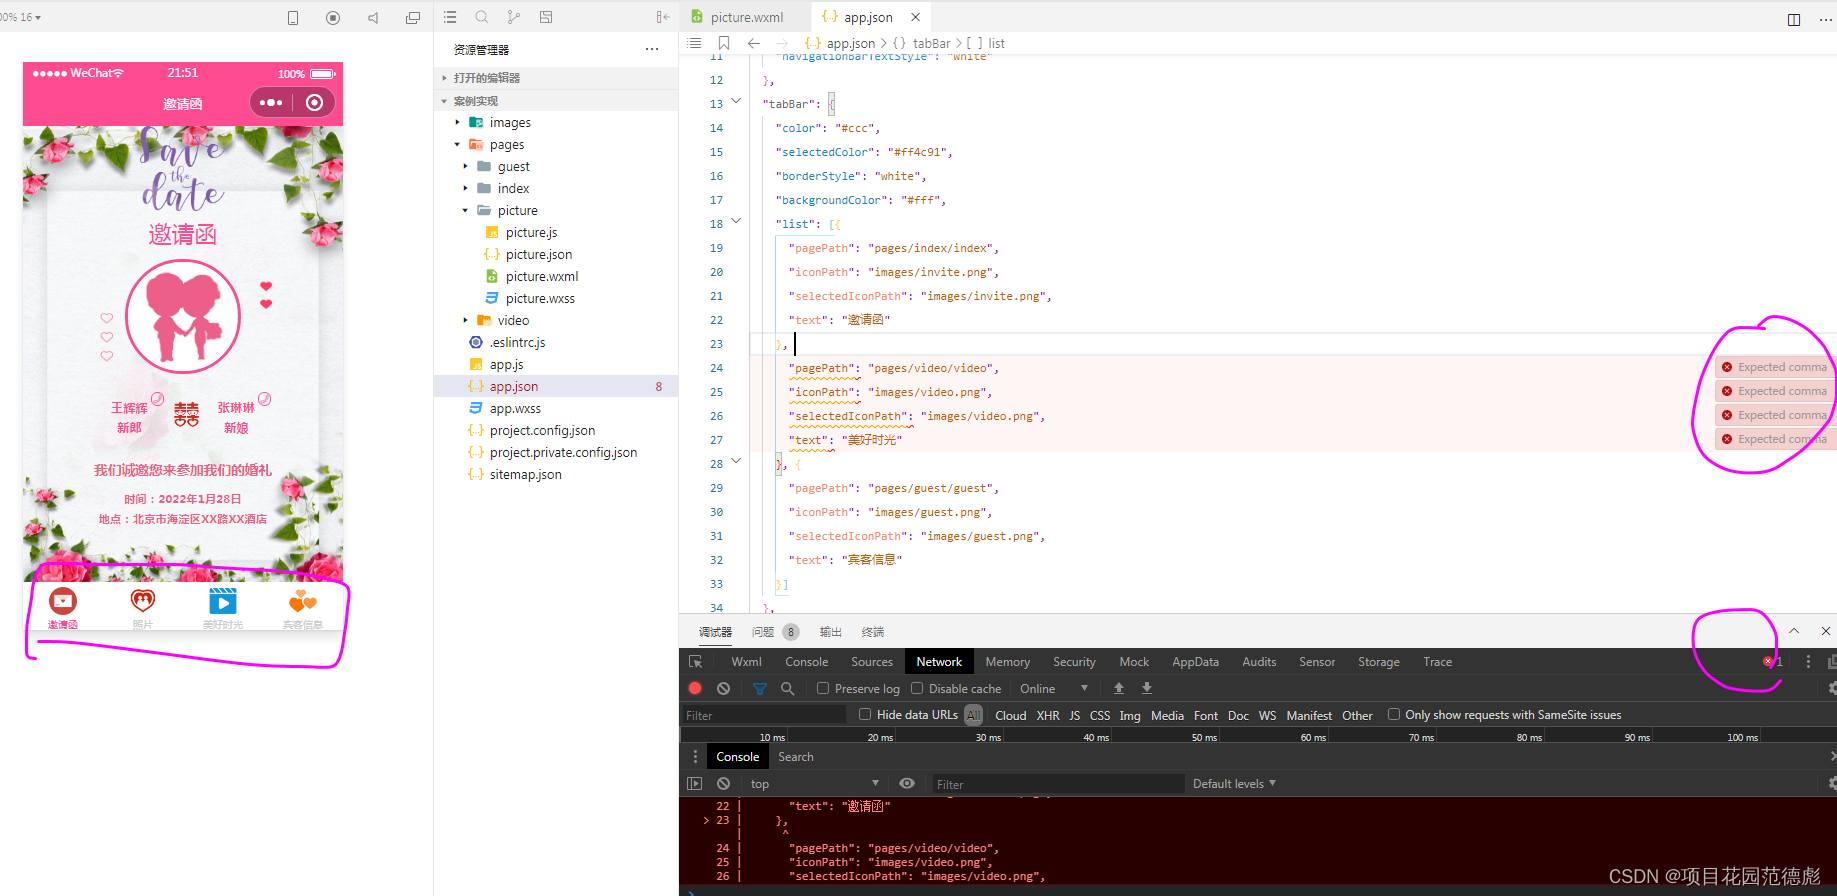Toggle the network filter funnel icon
1837x896 pixels.
coord(760,688)
